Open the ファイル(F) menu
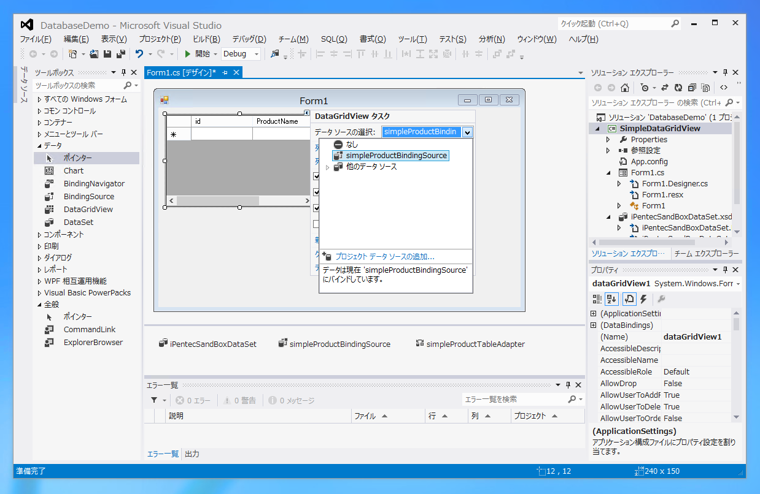The image size is (760, 494). [35, 39]
